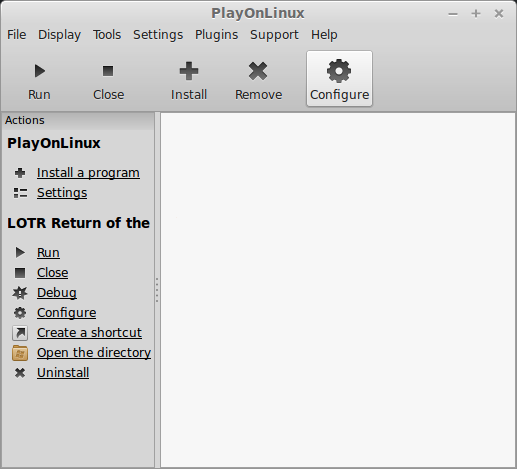Image resolution: width=517 pixels, height=469 pixels.
Task: Click the Remove X icon in toolbar
Action: click(x=258, y=71)
